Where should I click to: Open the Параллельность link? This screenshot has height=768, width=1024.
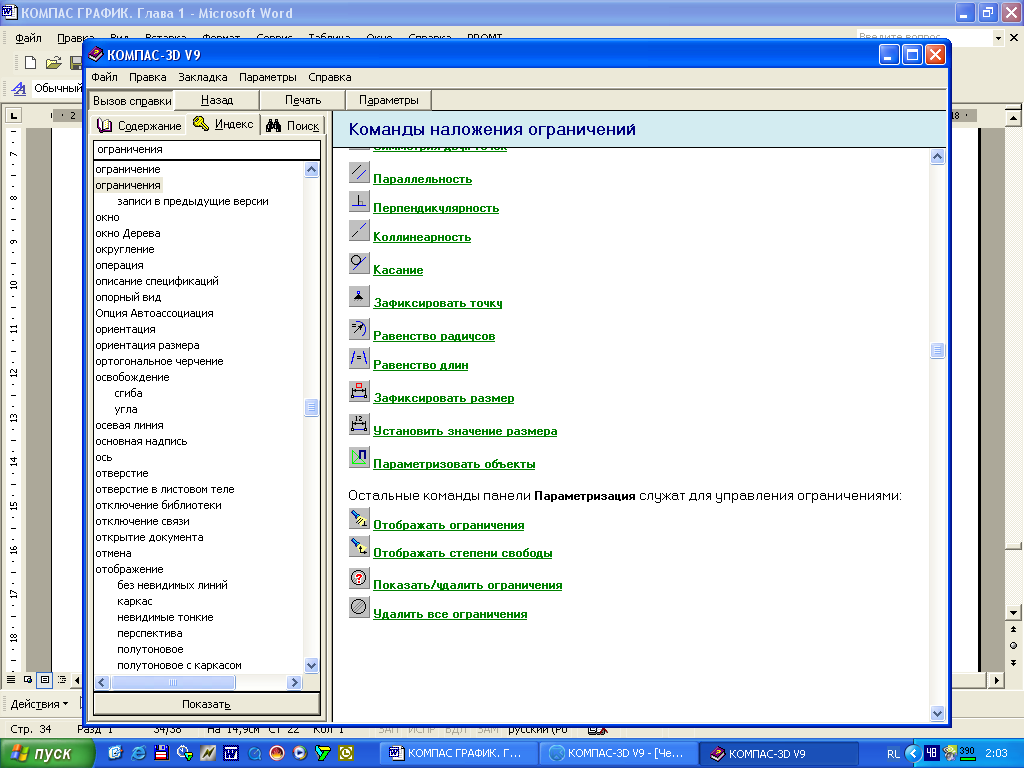pos(423,179)
